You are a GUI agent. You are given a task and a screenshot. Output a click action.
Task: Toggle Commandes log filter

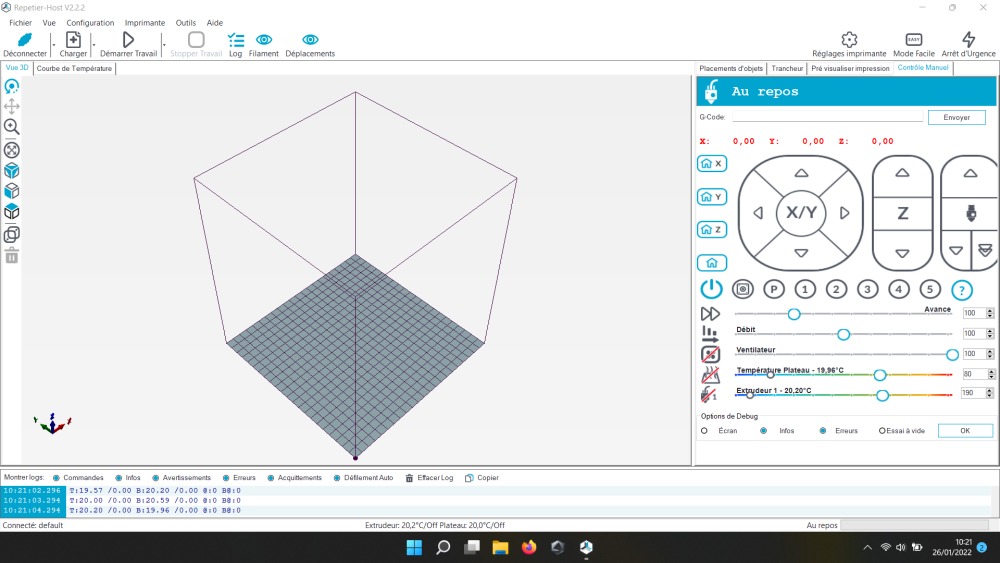tap(56, 478)
